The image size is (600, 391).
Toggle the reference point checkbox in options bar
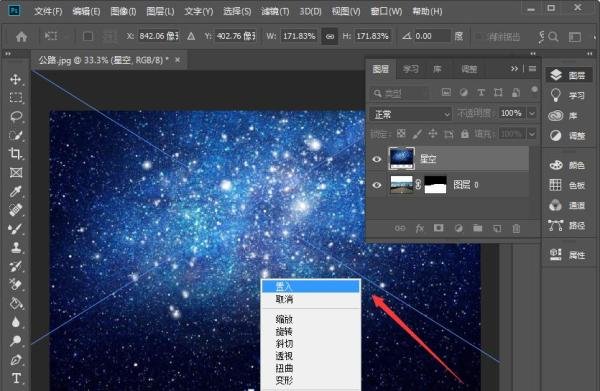coord(88,36)
